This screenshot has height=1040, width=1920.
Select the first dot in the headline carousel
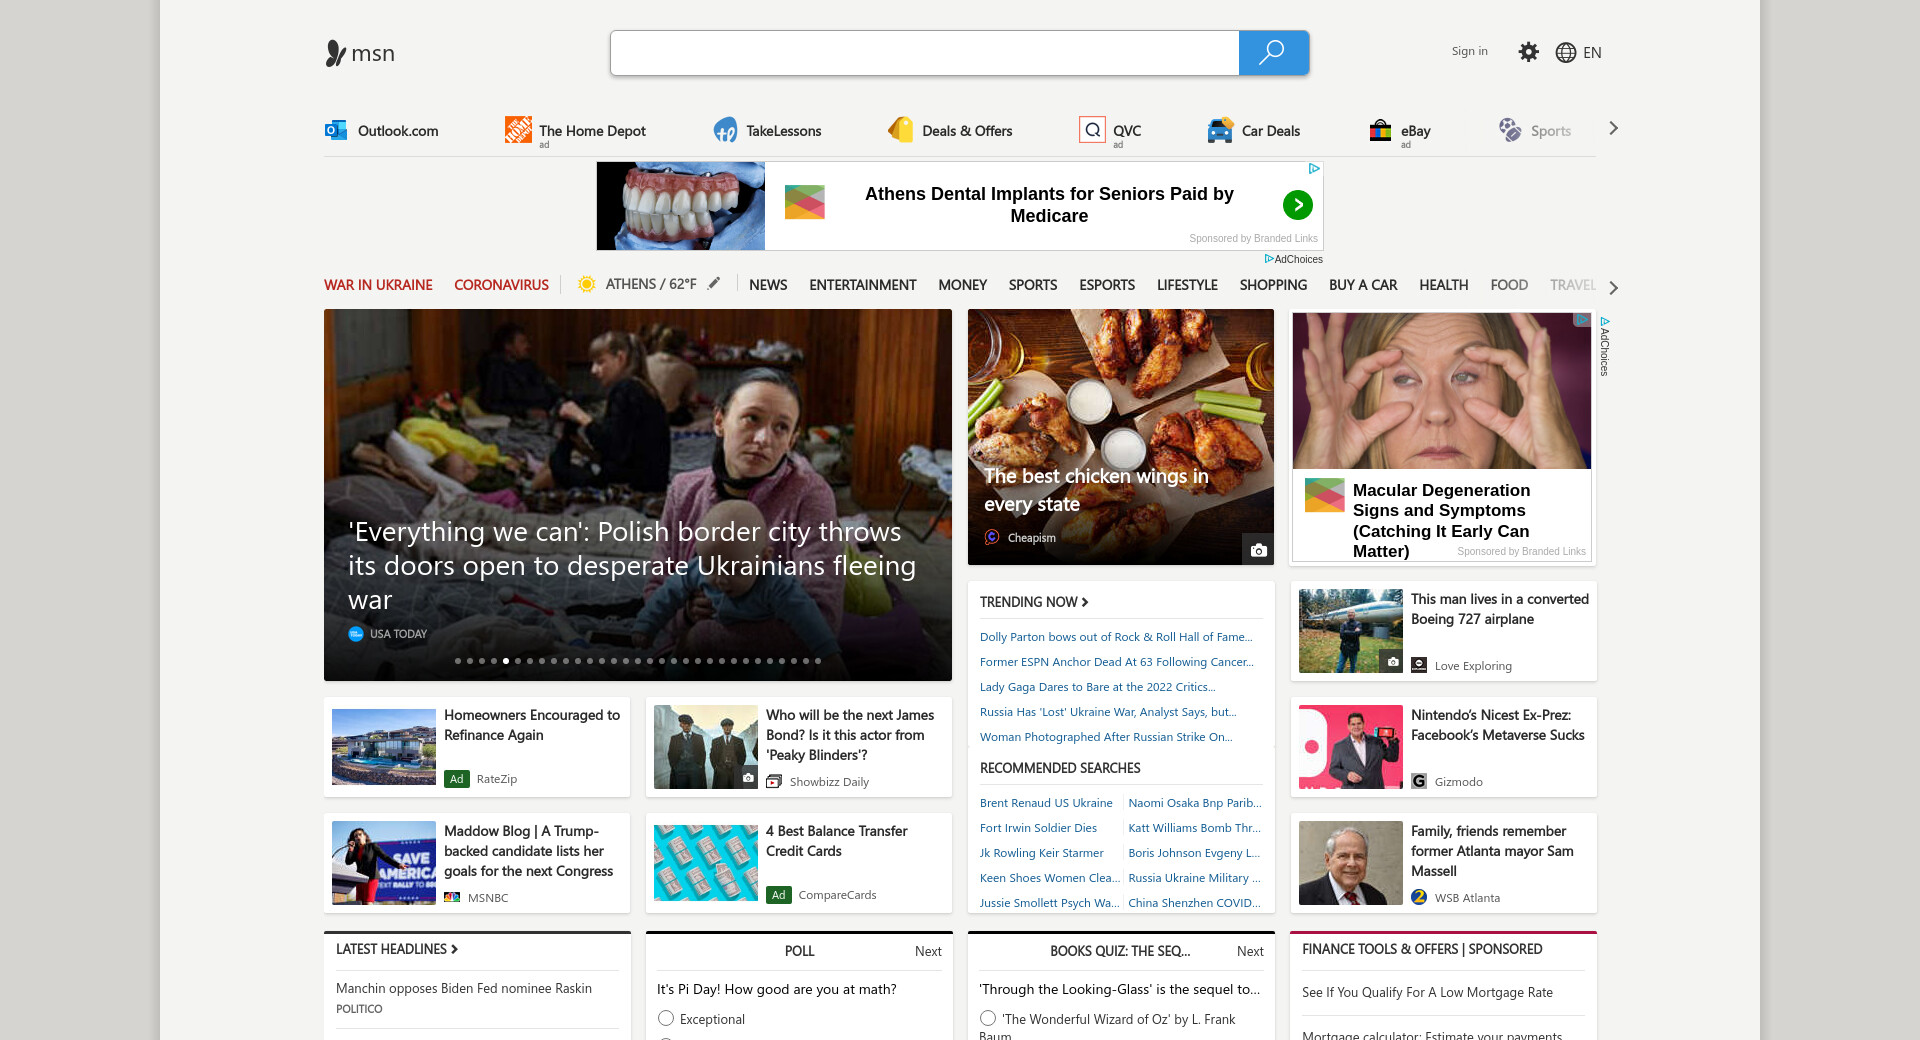(458, 661)
